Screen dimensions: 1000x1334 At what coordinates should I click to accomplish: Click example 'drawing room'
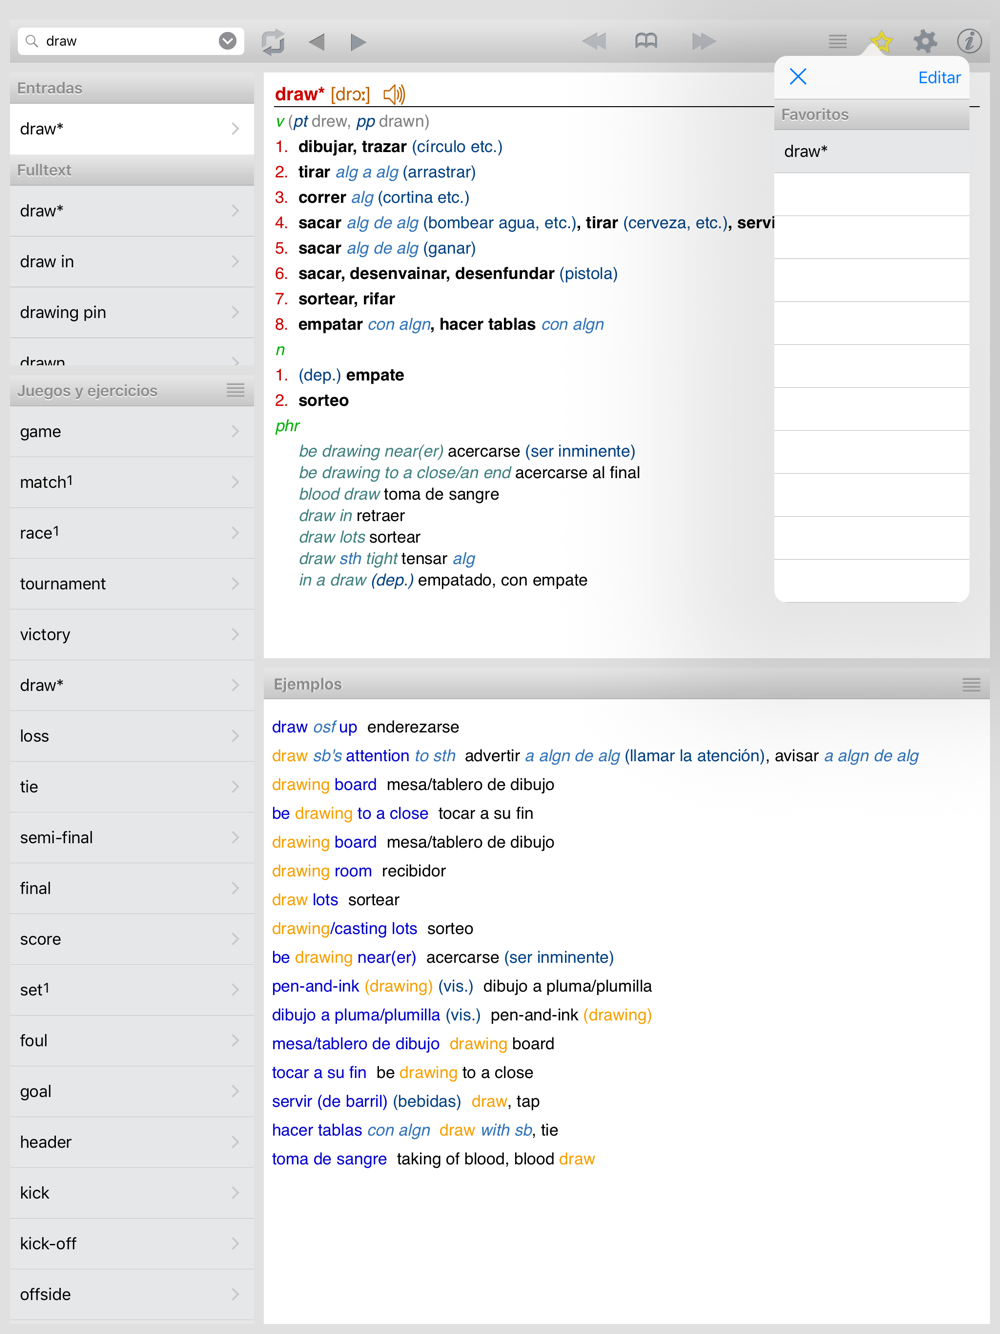click(322, 871)
